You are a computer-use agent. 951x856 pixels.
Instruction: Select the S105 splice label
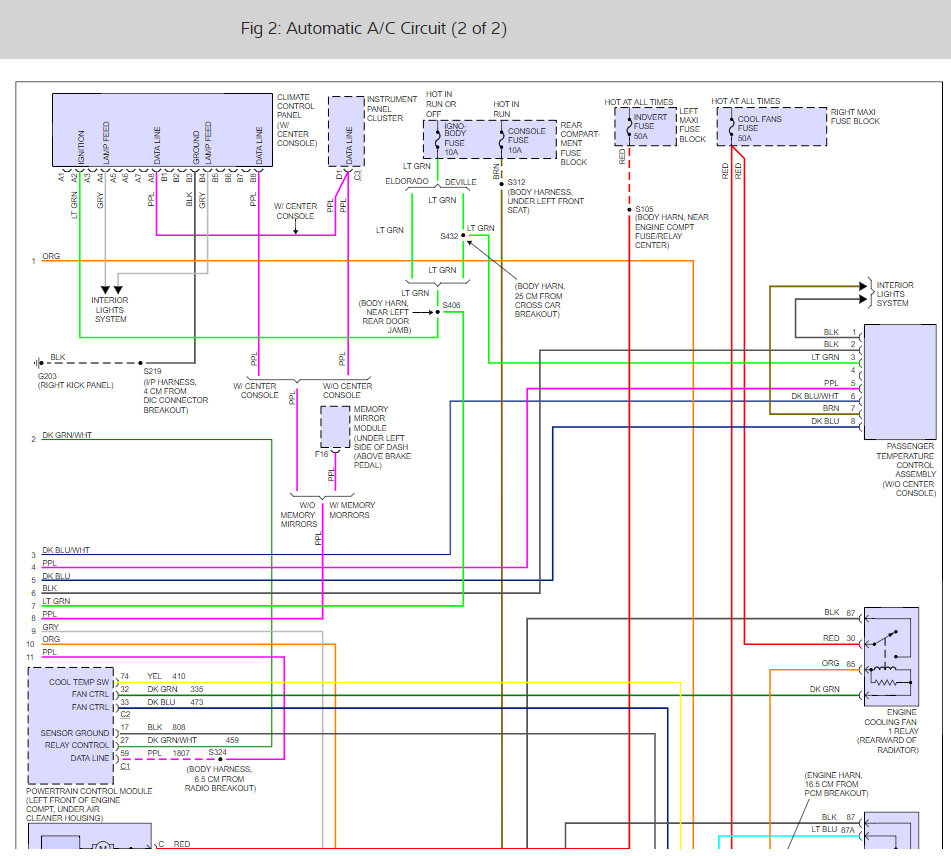644,209
